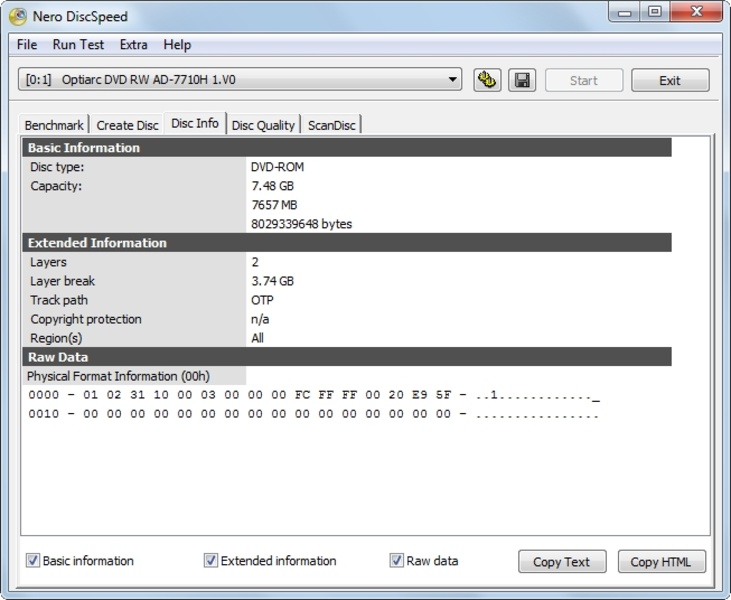731x600 pixels.
Task: Click the Capacity label
Action: 56,186
